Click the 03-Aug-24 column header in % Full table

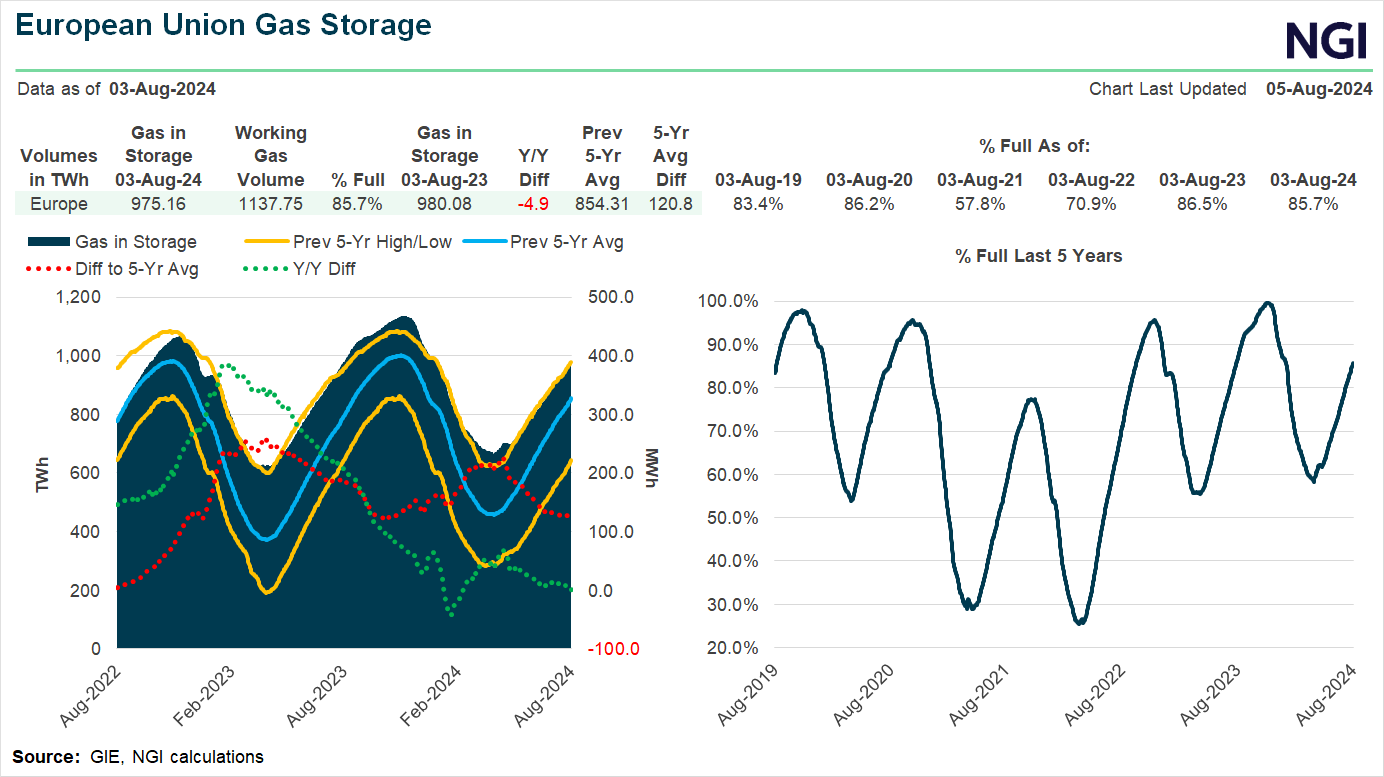[x=1313, y=180]
